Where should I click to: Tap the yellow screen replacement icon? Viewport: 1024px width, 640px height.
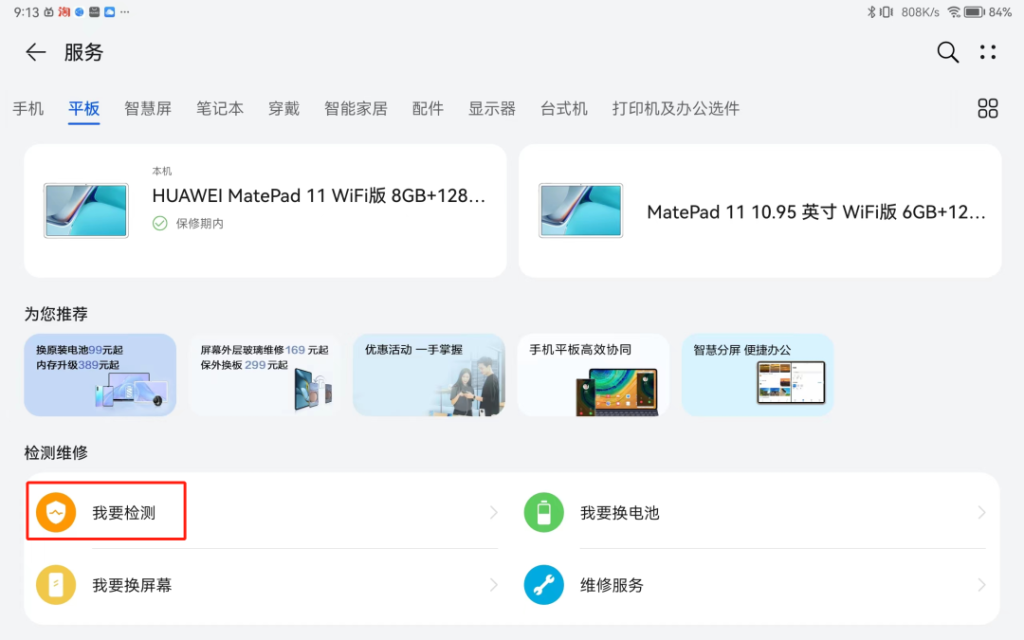point(56,584)
